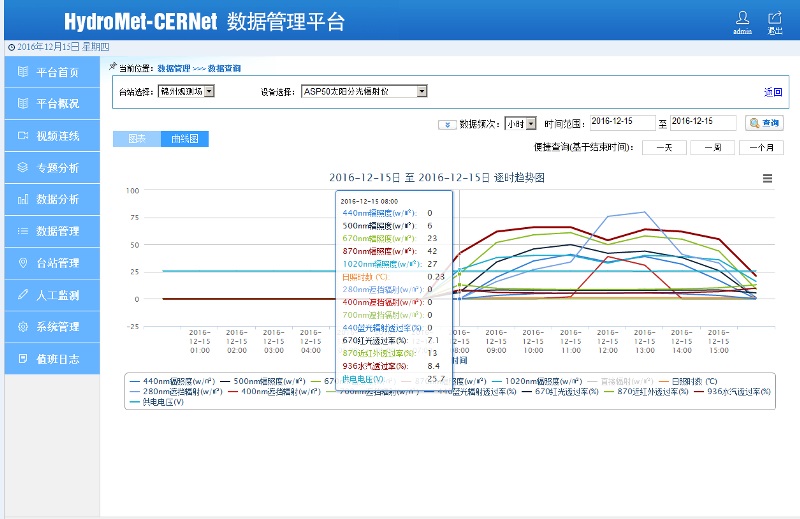Select 专题分析 layers icon in sidebar
The height and width of the screenshot is (519, 800).
coord(52,167)
